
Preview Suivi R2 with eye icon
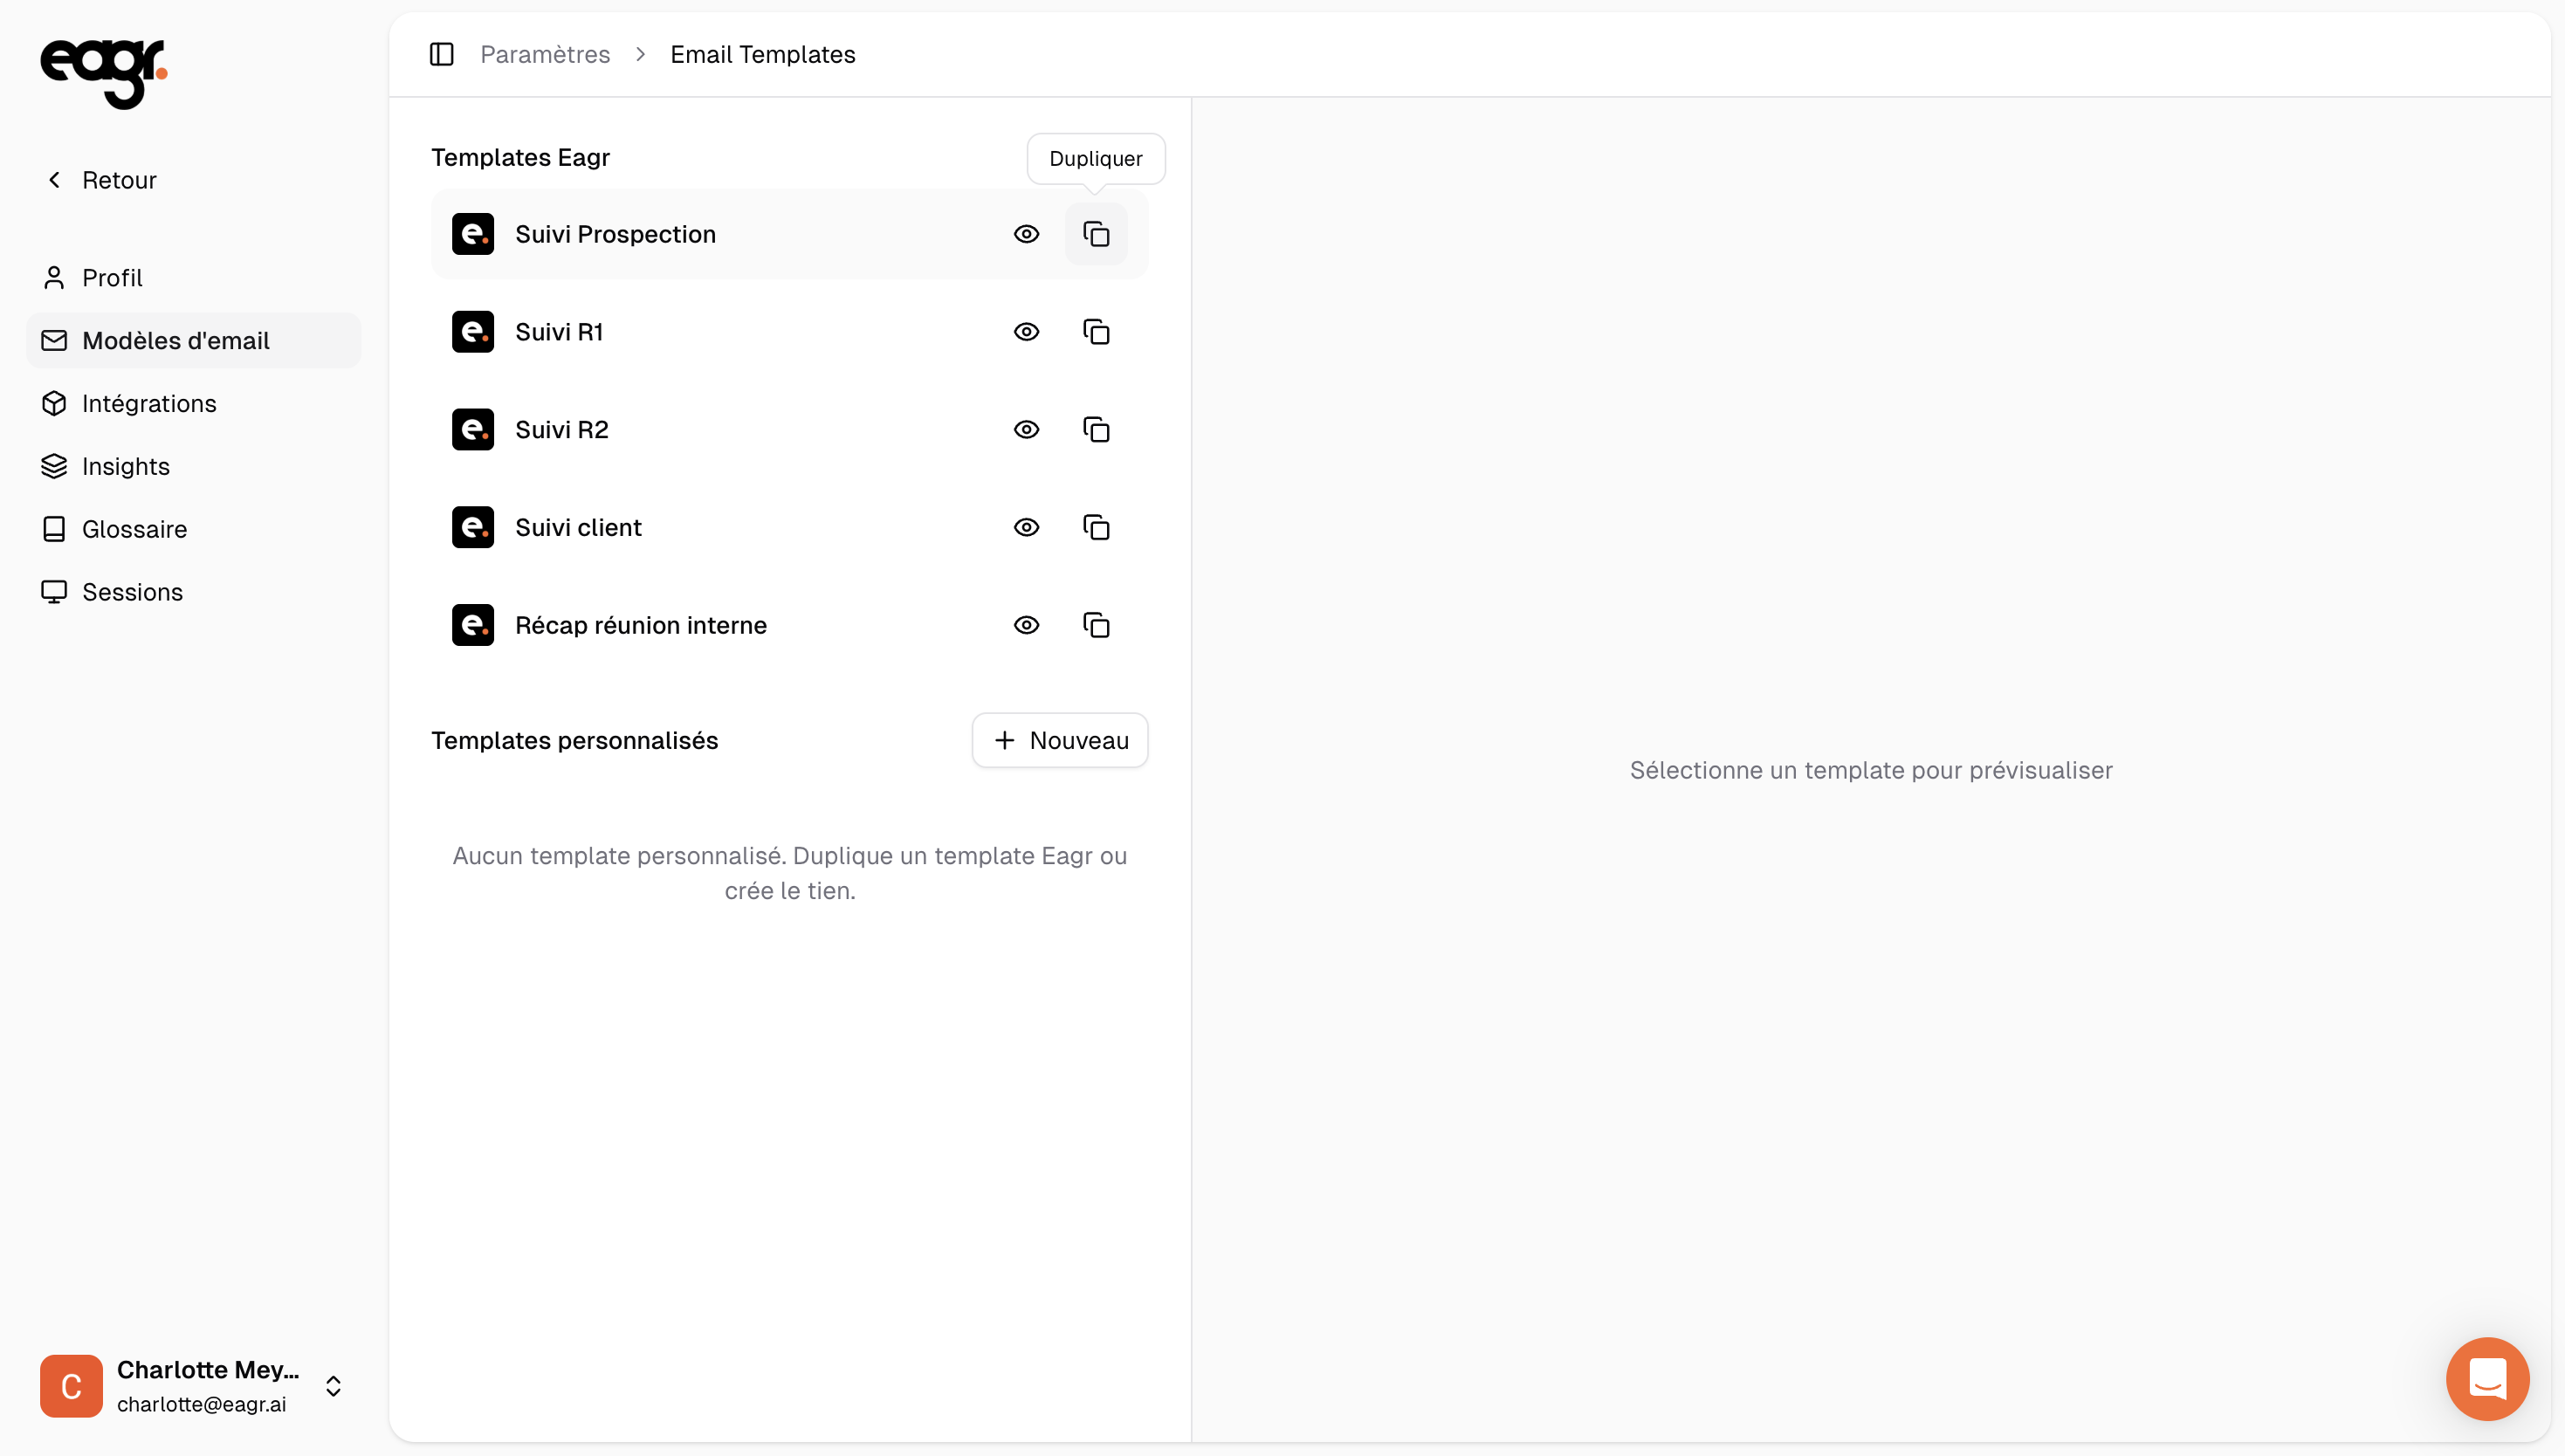pos(1026,430)
